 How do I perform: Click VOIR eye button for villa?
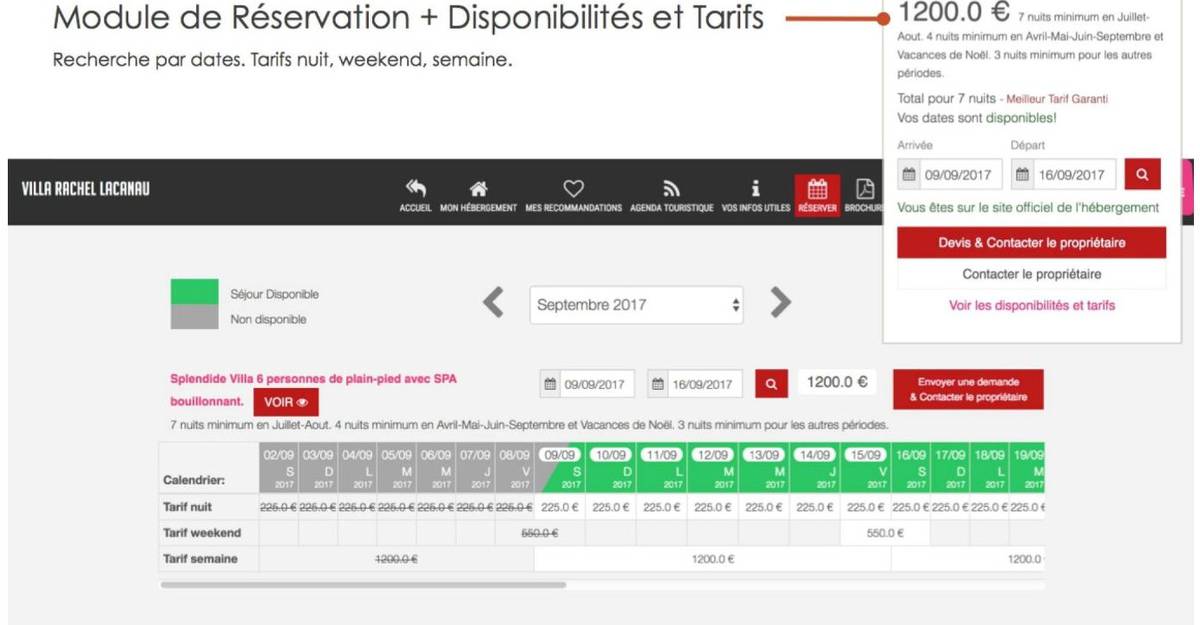coord(285,402)
